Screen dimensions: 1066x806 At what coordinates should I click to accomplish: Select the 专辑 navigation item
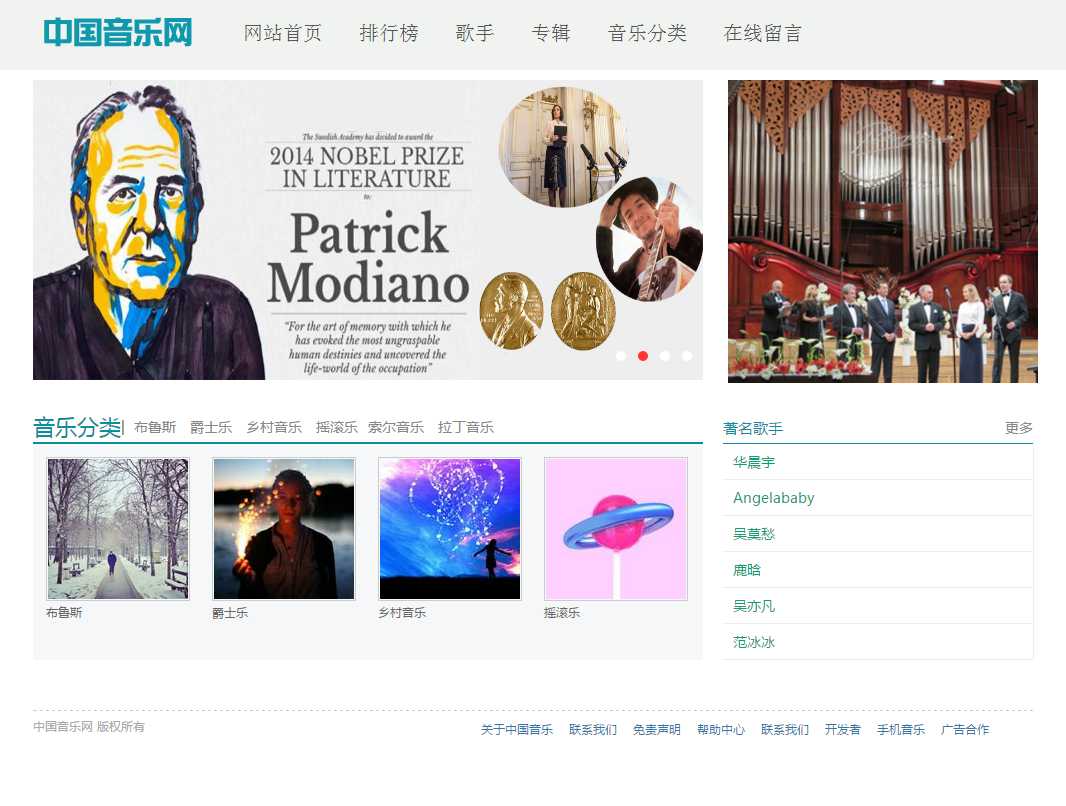click(551, 33)
